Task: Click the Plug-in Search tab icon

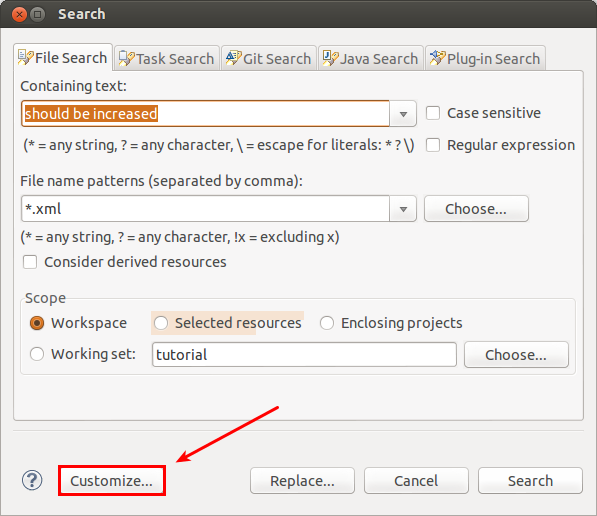Action: 437,58
